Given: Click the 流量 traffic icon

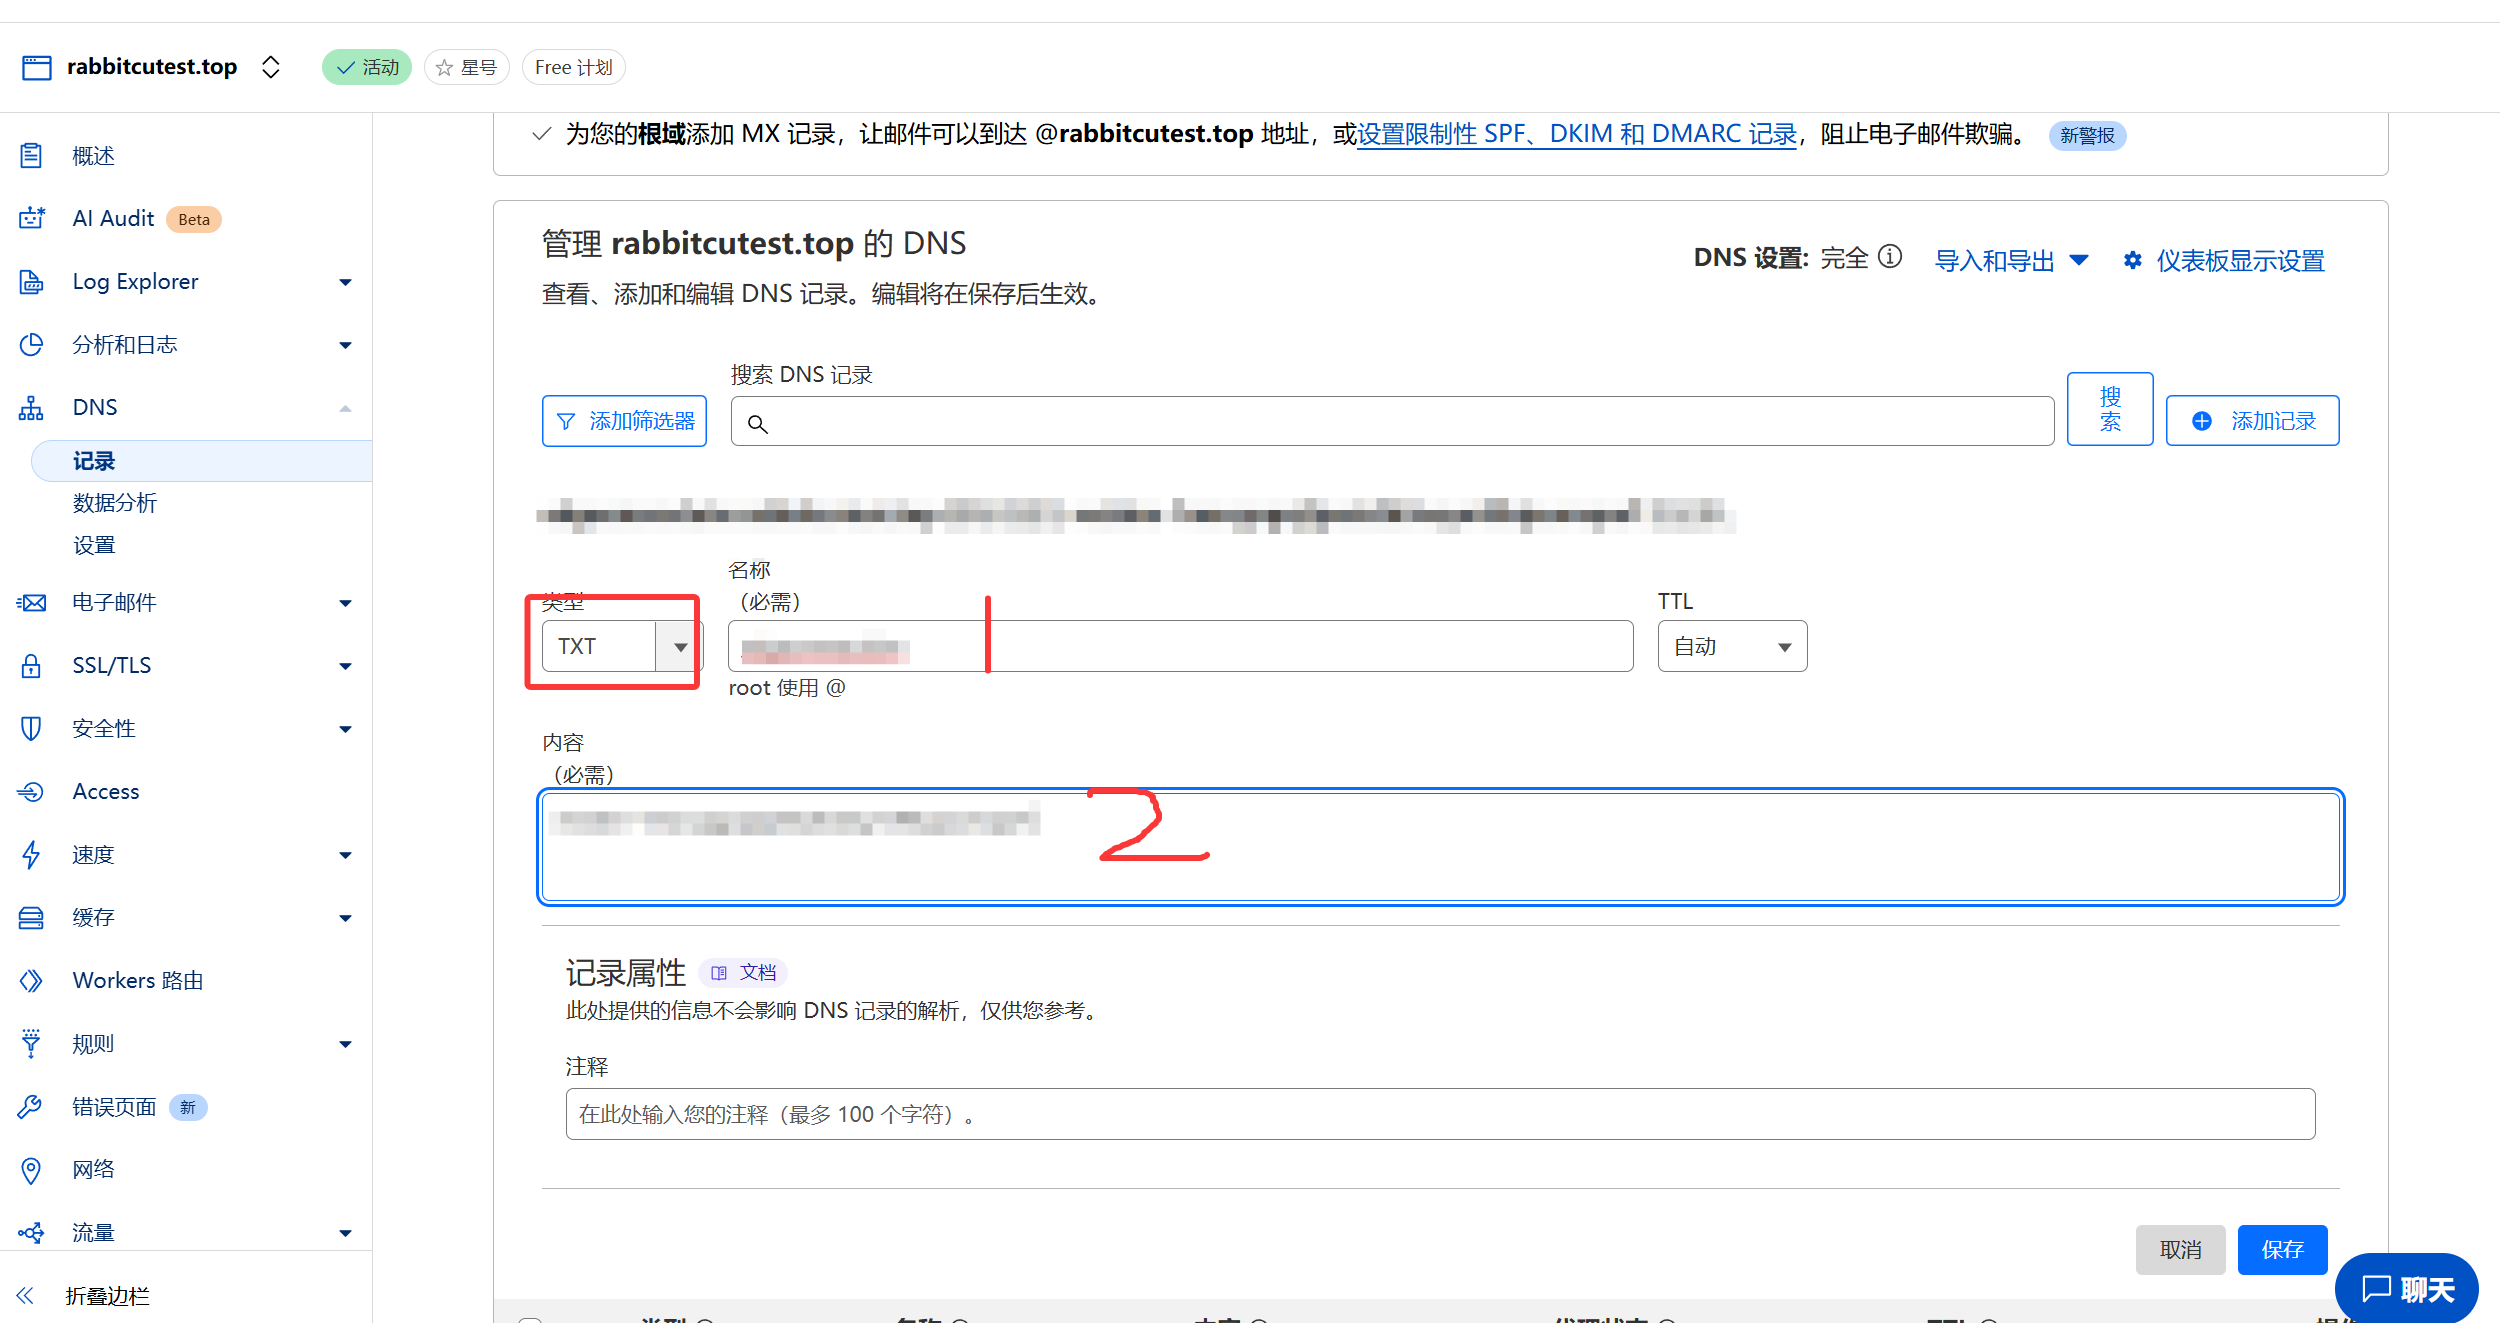Looking at the screenshot, I should tap(31, 1233).
